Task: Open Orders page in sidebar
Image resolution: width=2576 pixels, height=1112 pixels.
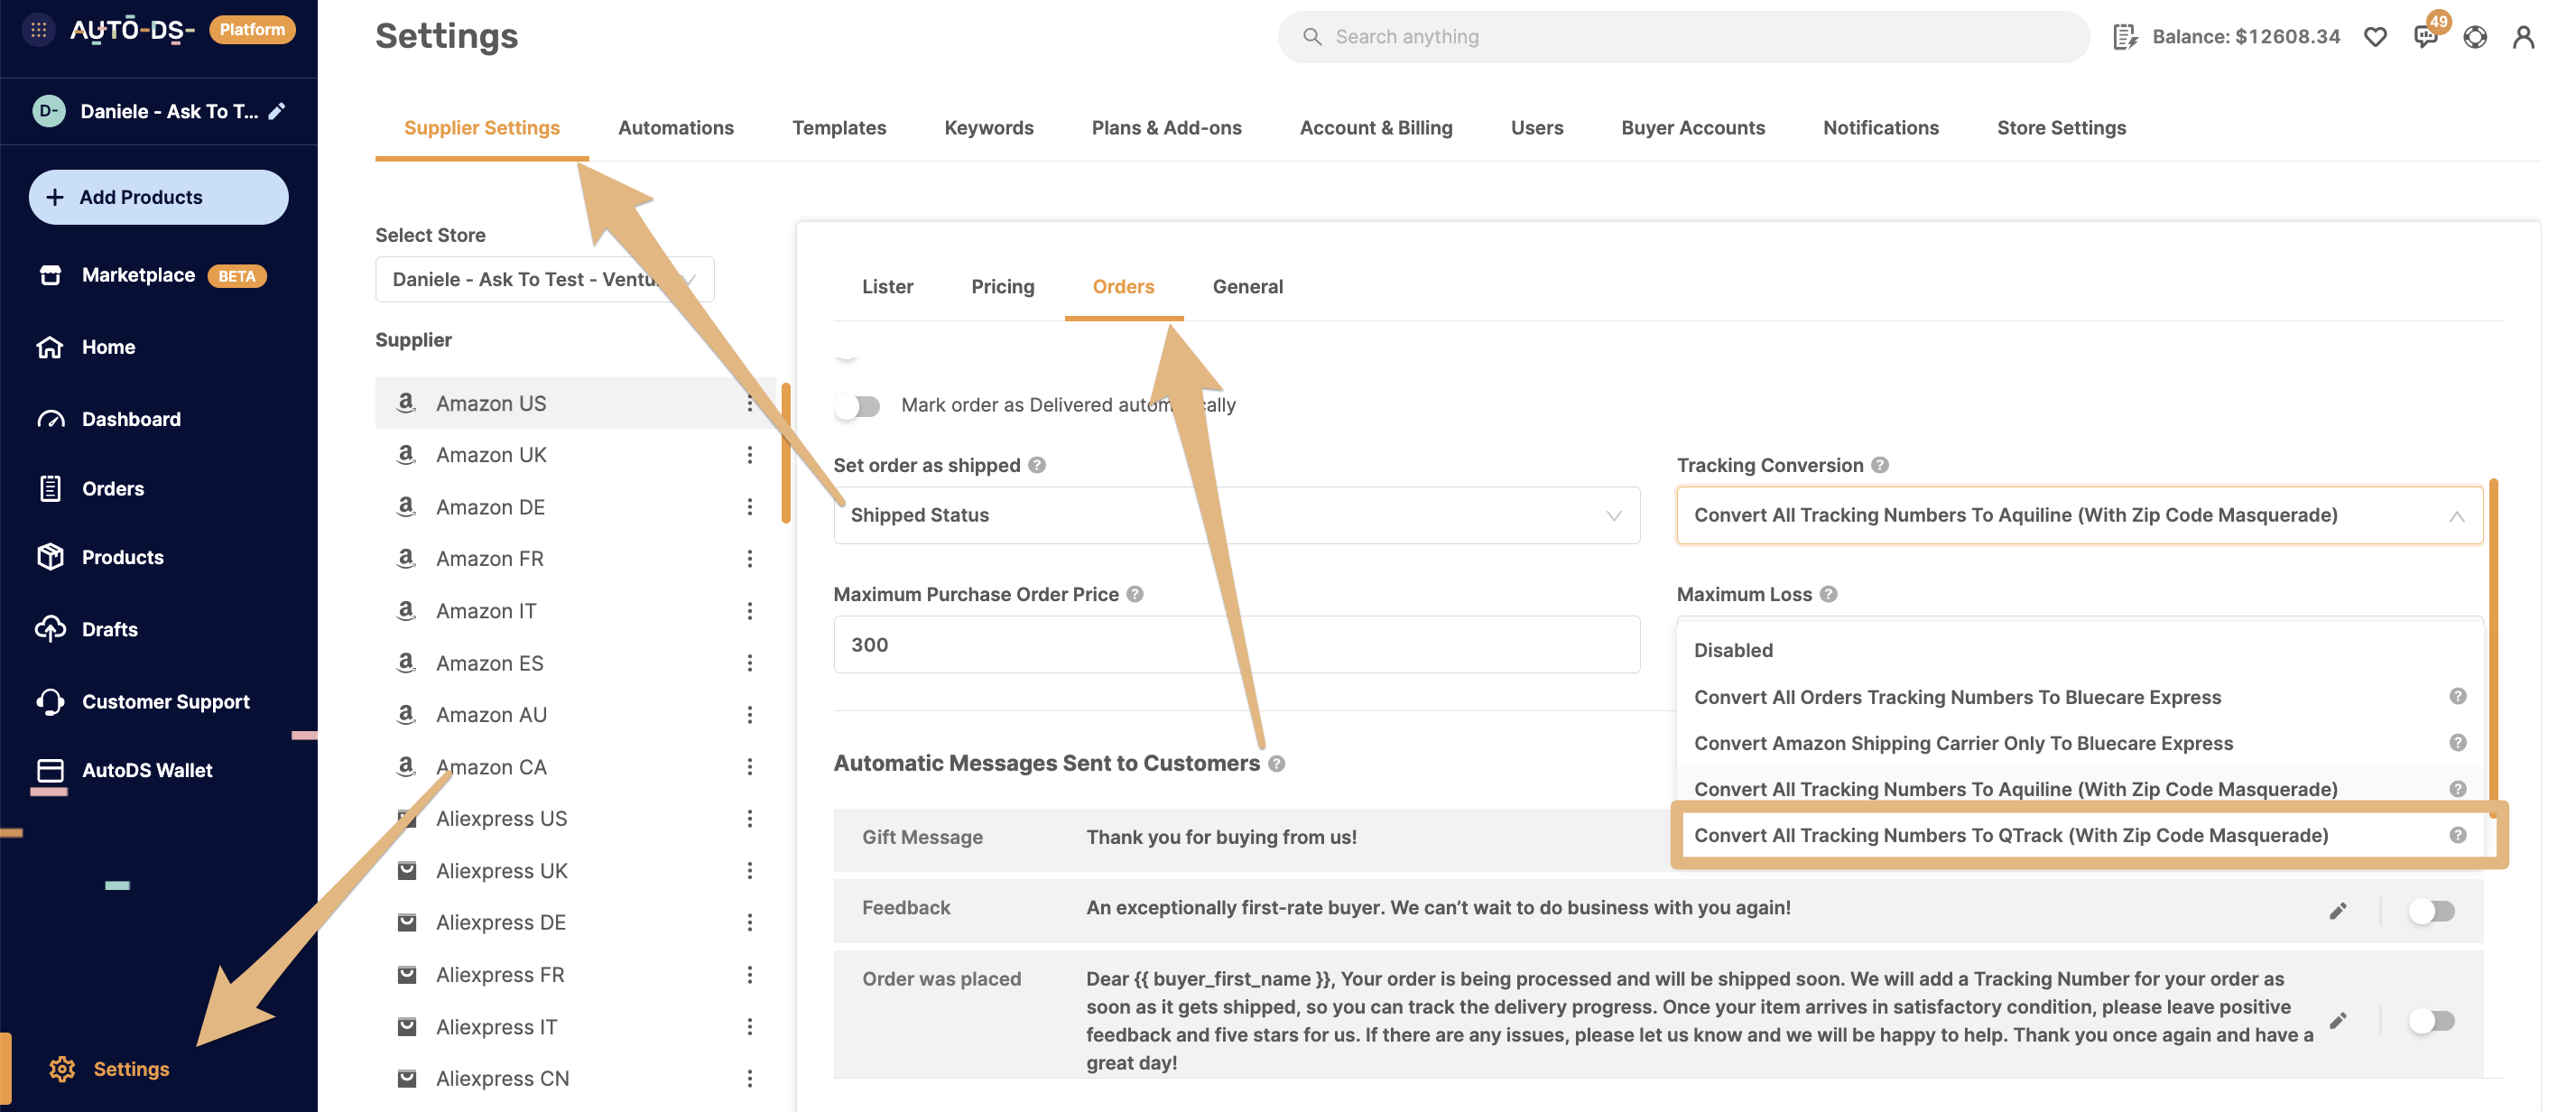Action: (x=90, y=488)
